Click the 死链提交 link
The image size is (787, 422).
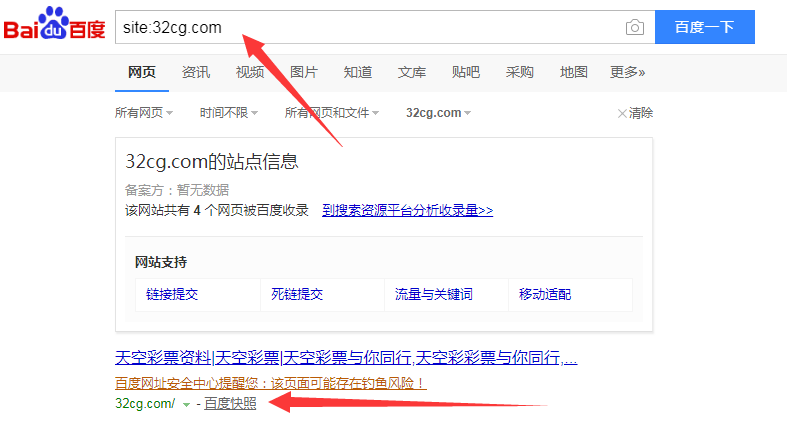click(297, 295)
